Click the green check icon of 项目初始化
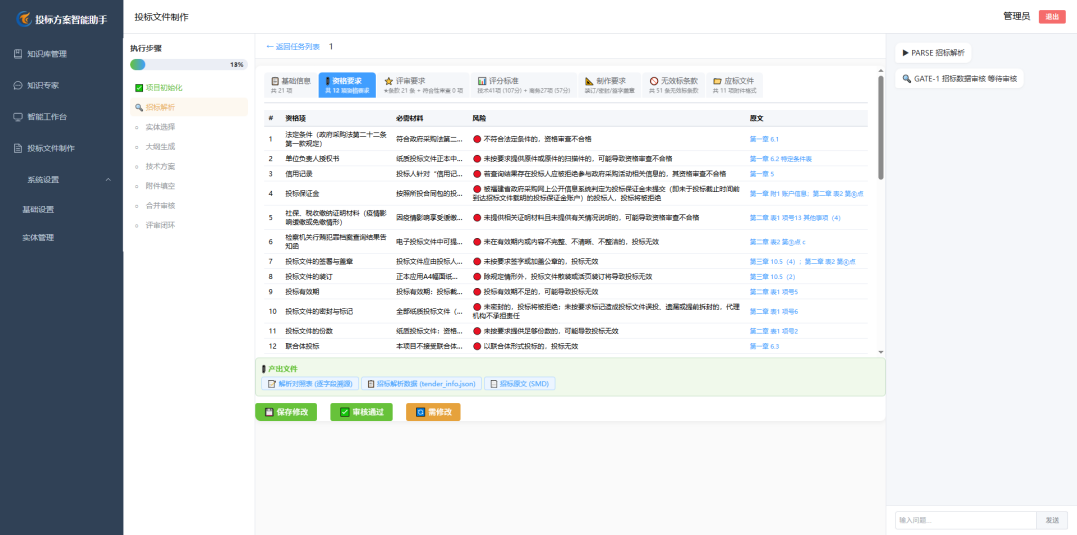This screenshot has width=1077, height=535. pos(139,88)
